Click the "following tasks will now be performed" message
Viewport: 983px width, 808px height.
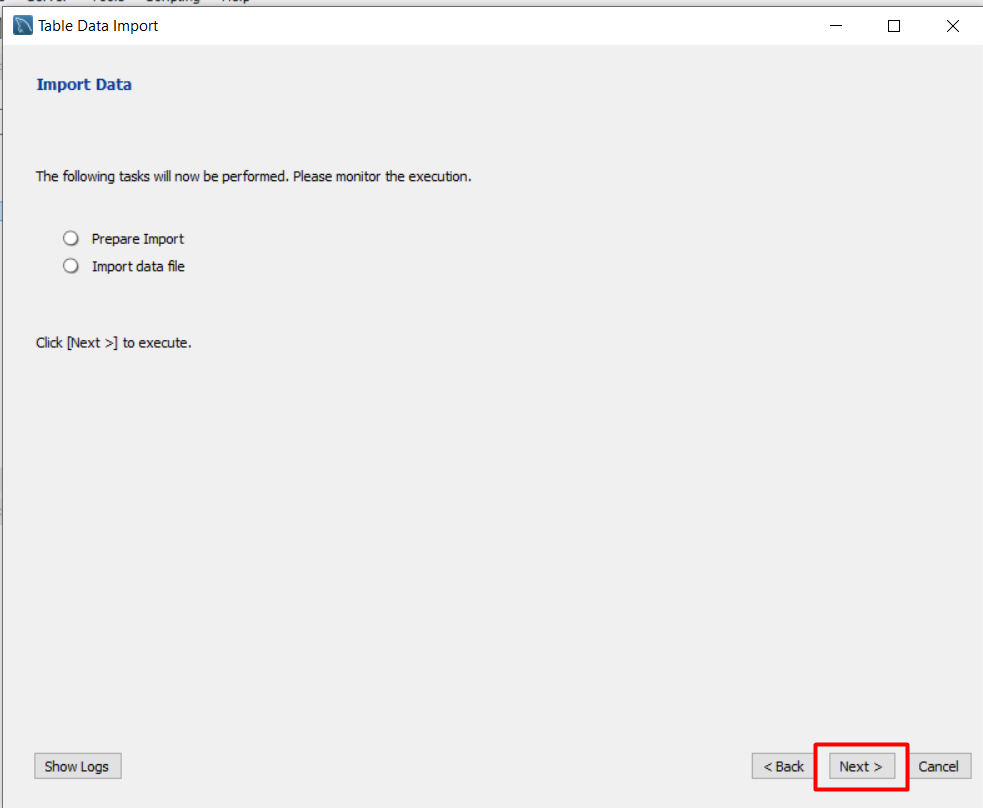(253, 176)
